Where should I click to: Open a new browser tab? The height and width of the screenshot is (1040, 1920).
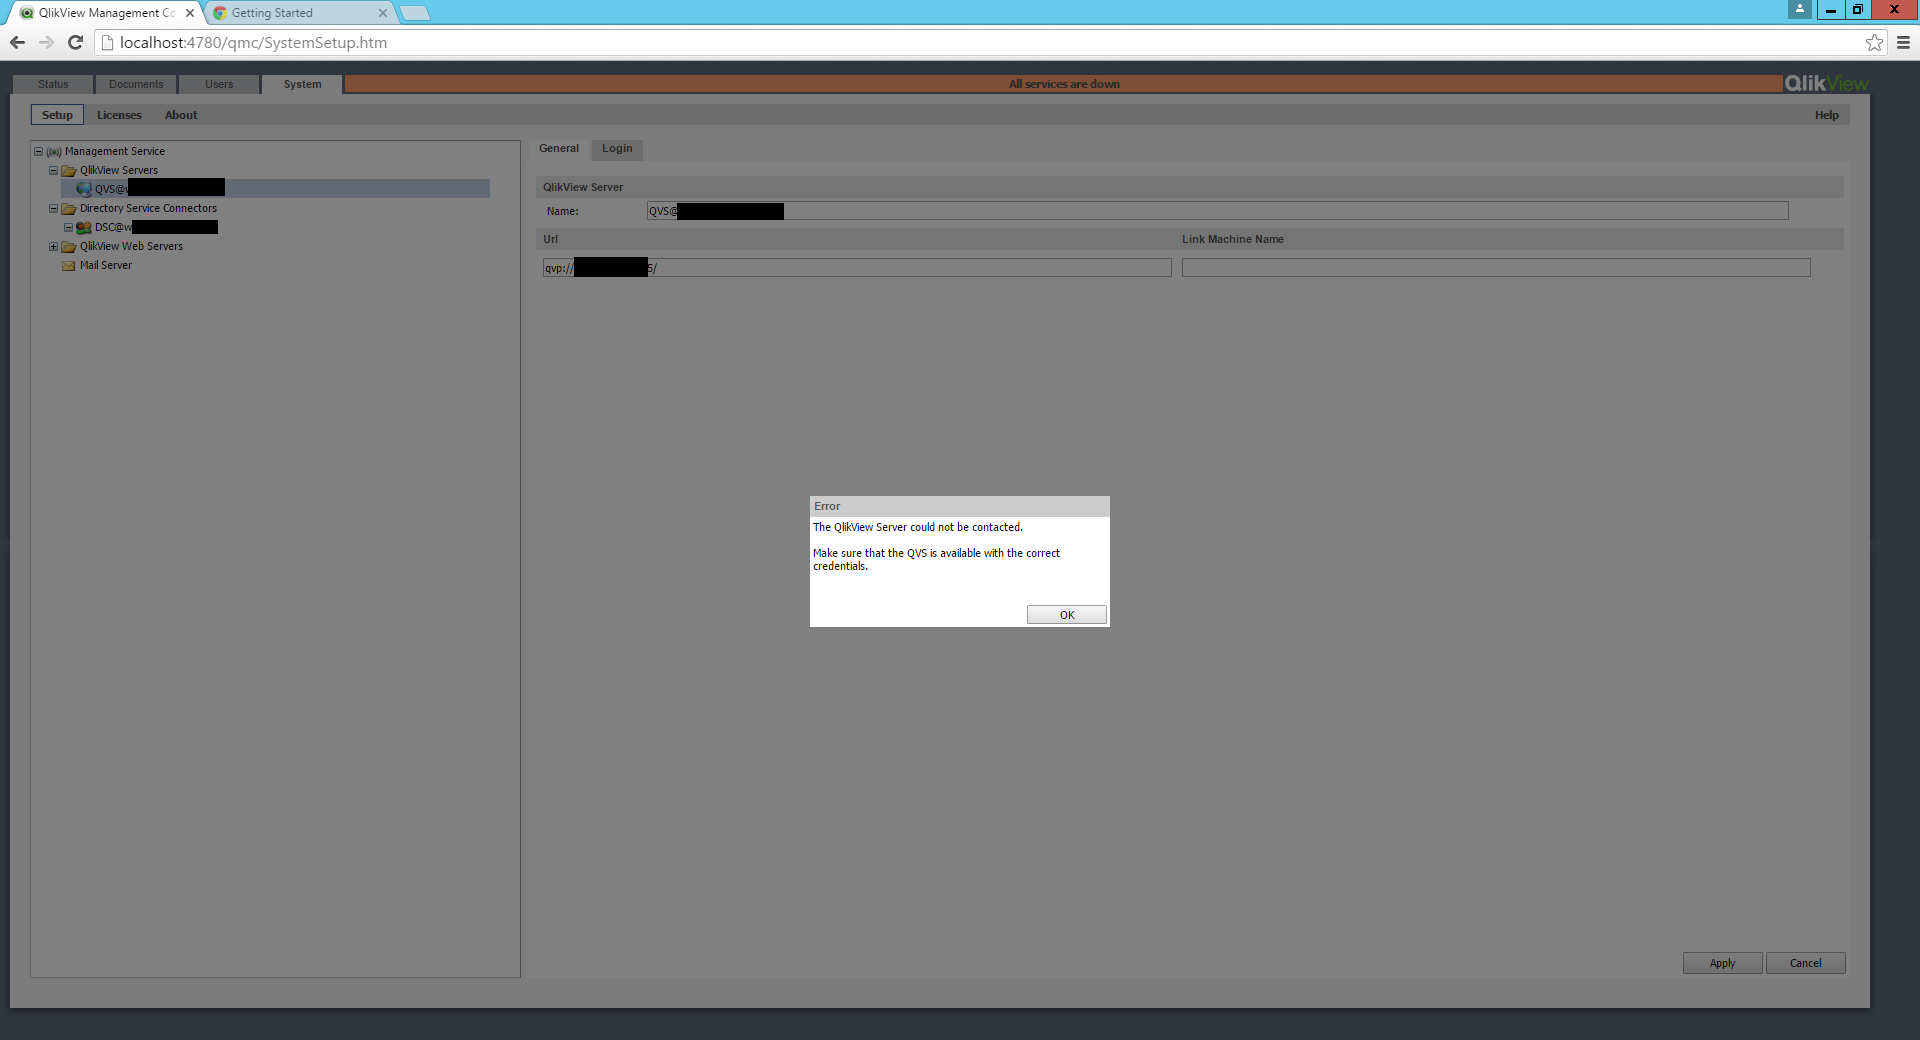click(415, 13)
